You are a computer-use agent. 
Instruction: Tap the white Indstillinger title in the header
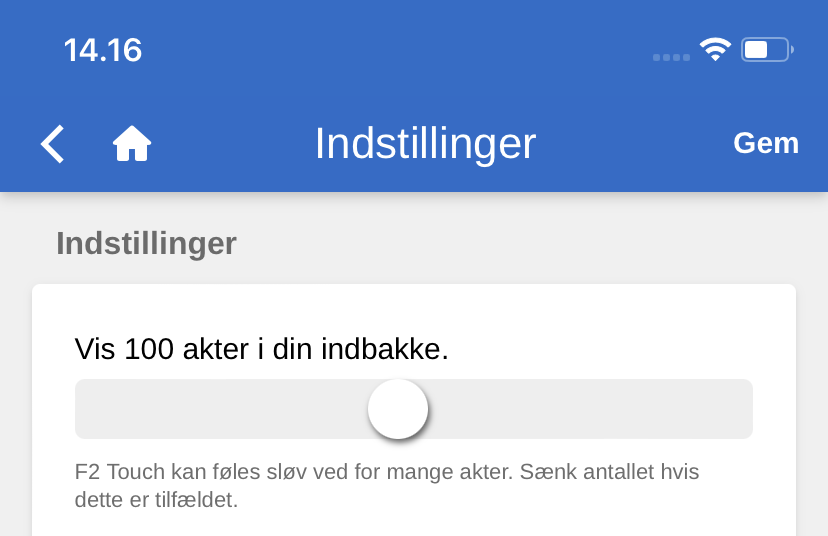point(425,144)
